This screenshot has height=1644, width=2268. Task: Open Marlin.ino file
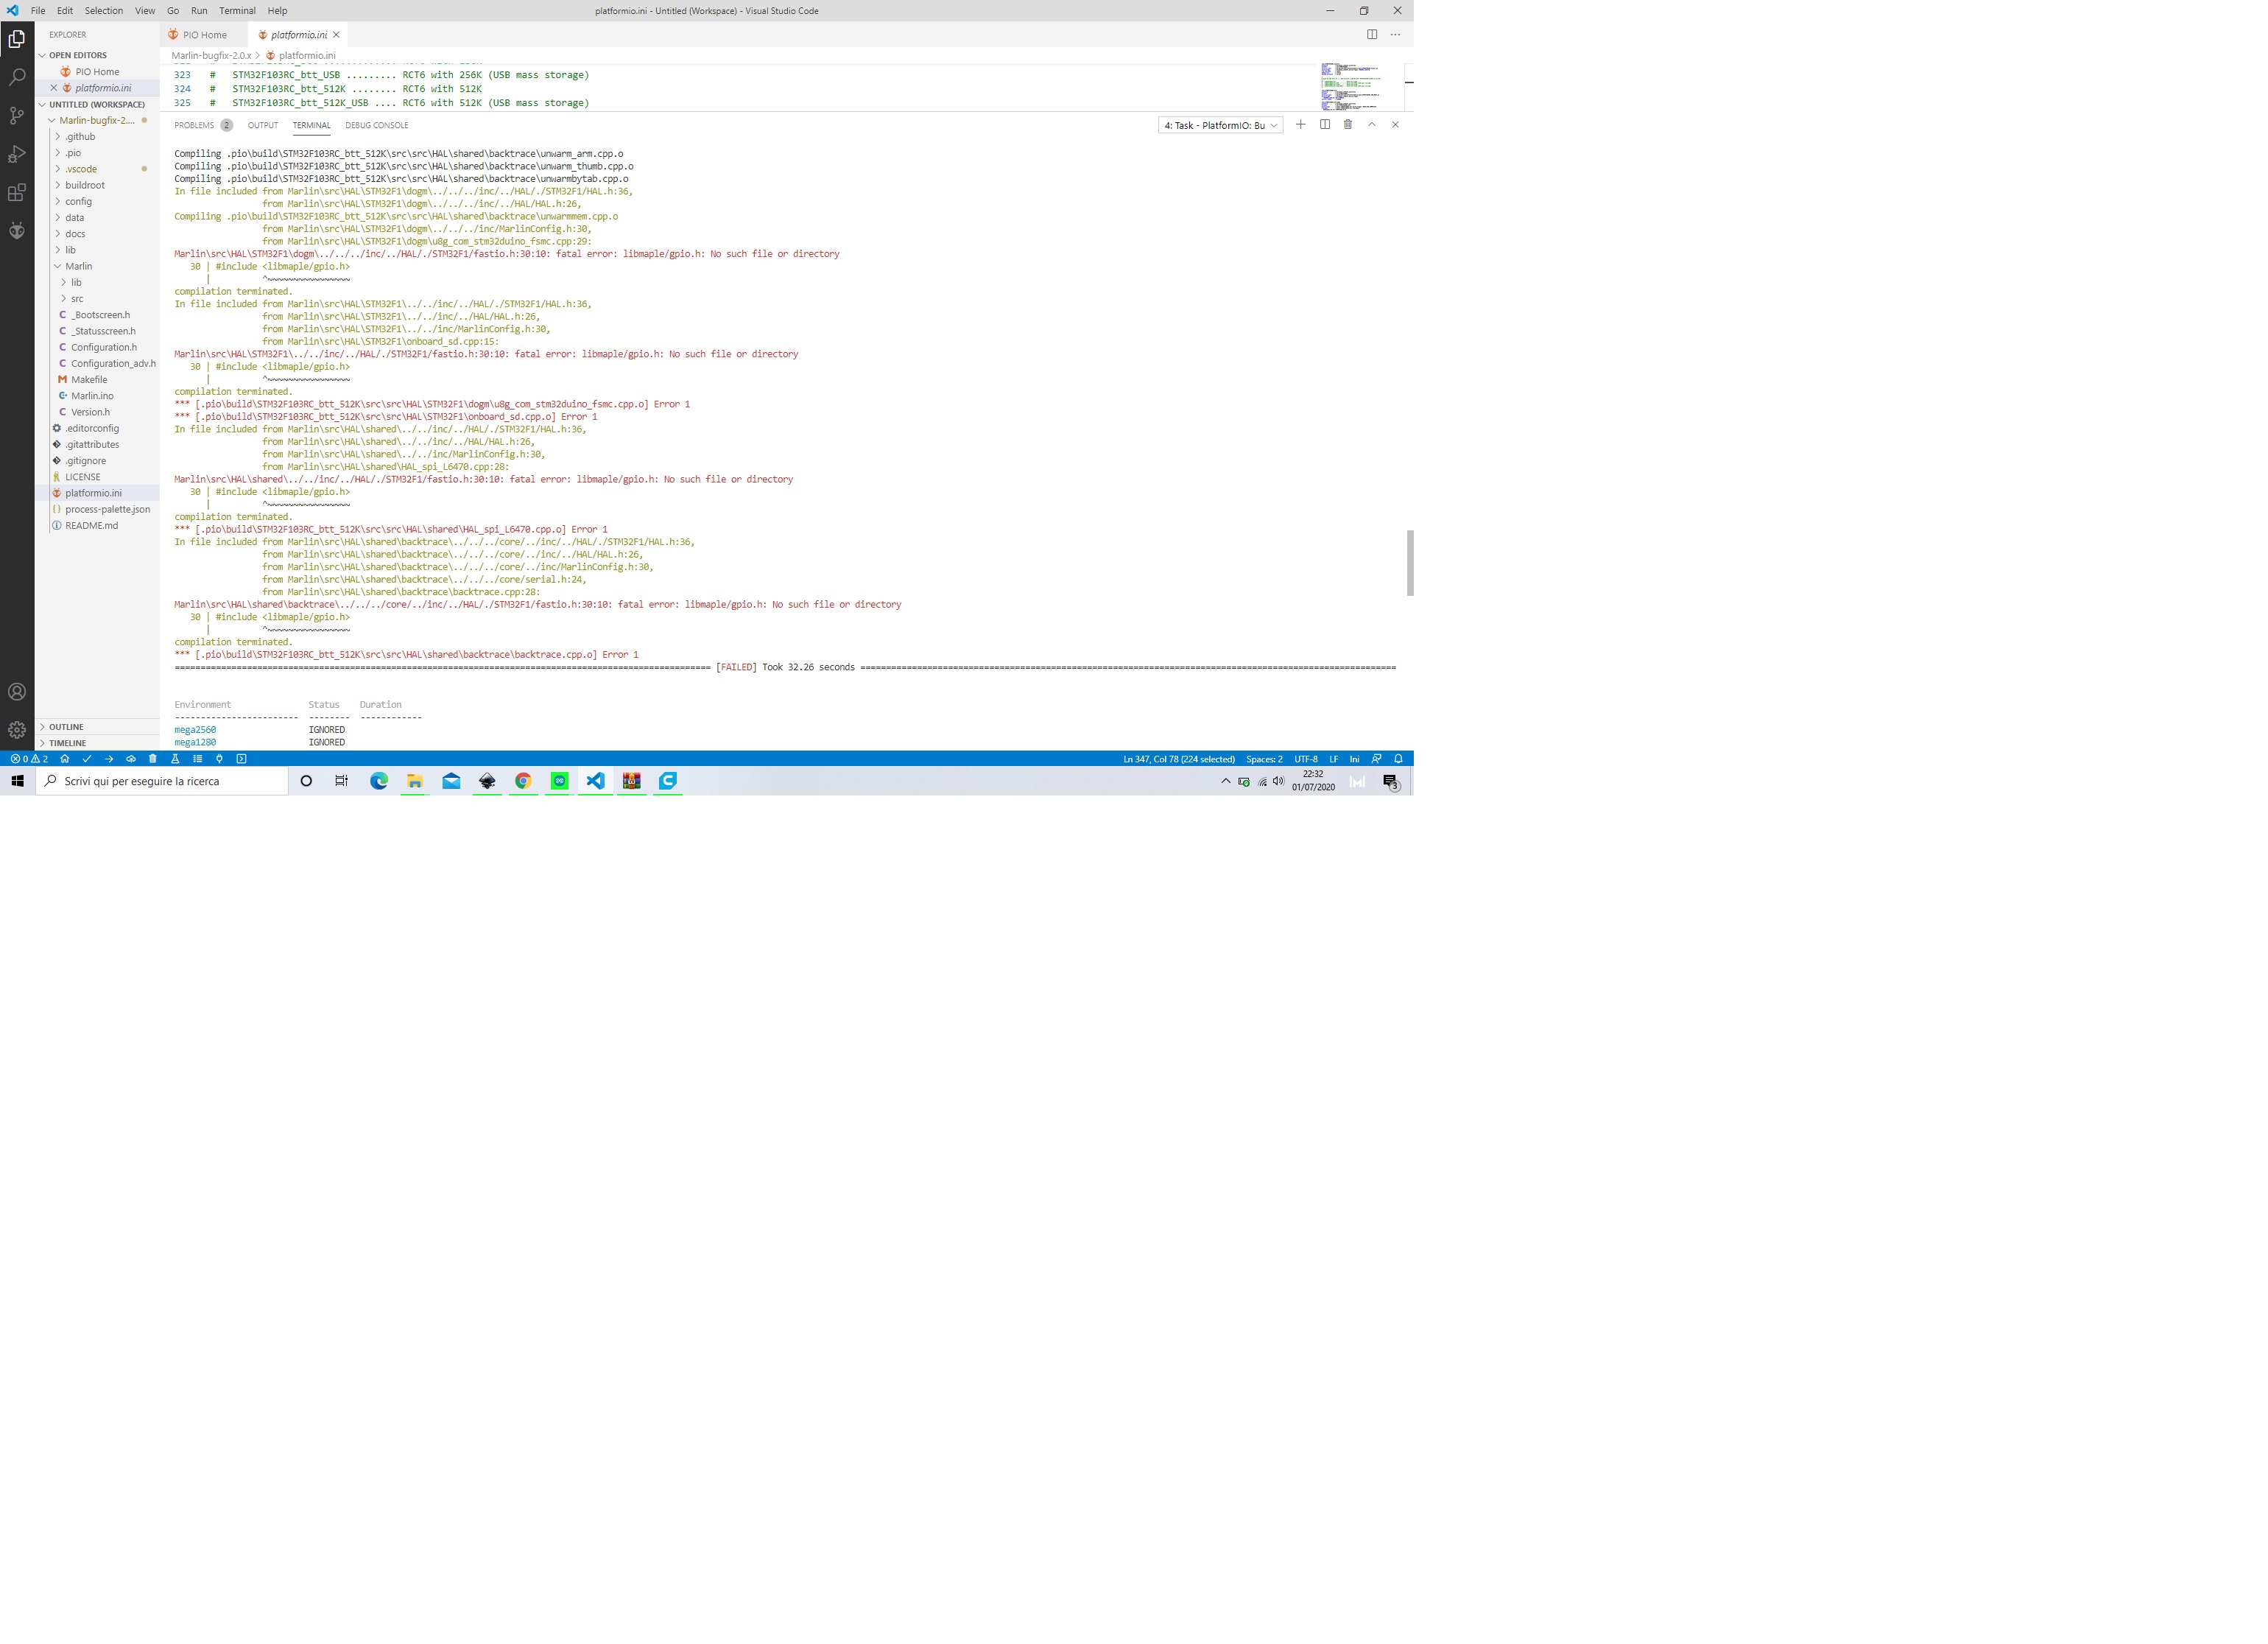point(92,397)
